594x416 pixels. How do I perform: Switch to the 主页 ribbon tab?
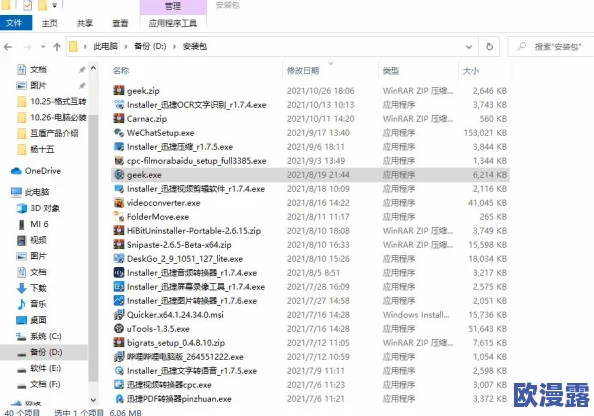50,23
